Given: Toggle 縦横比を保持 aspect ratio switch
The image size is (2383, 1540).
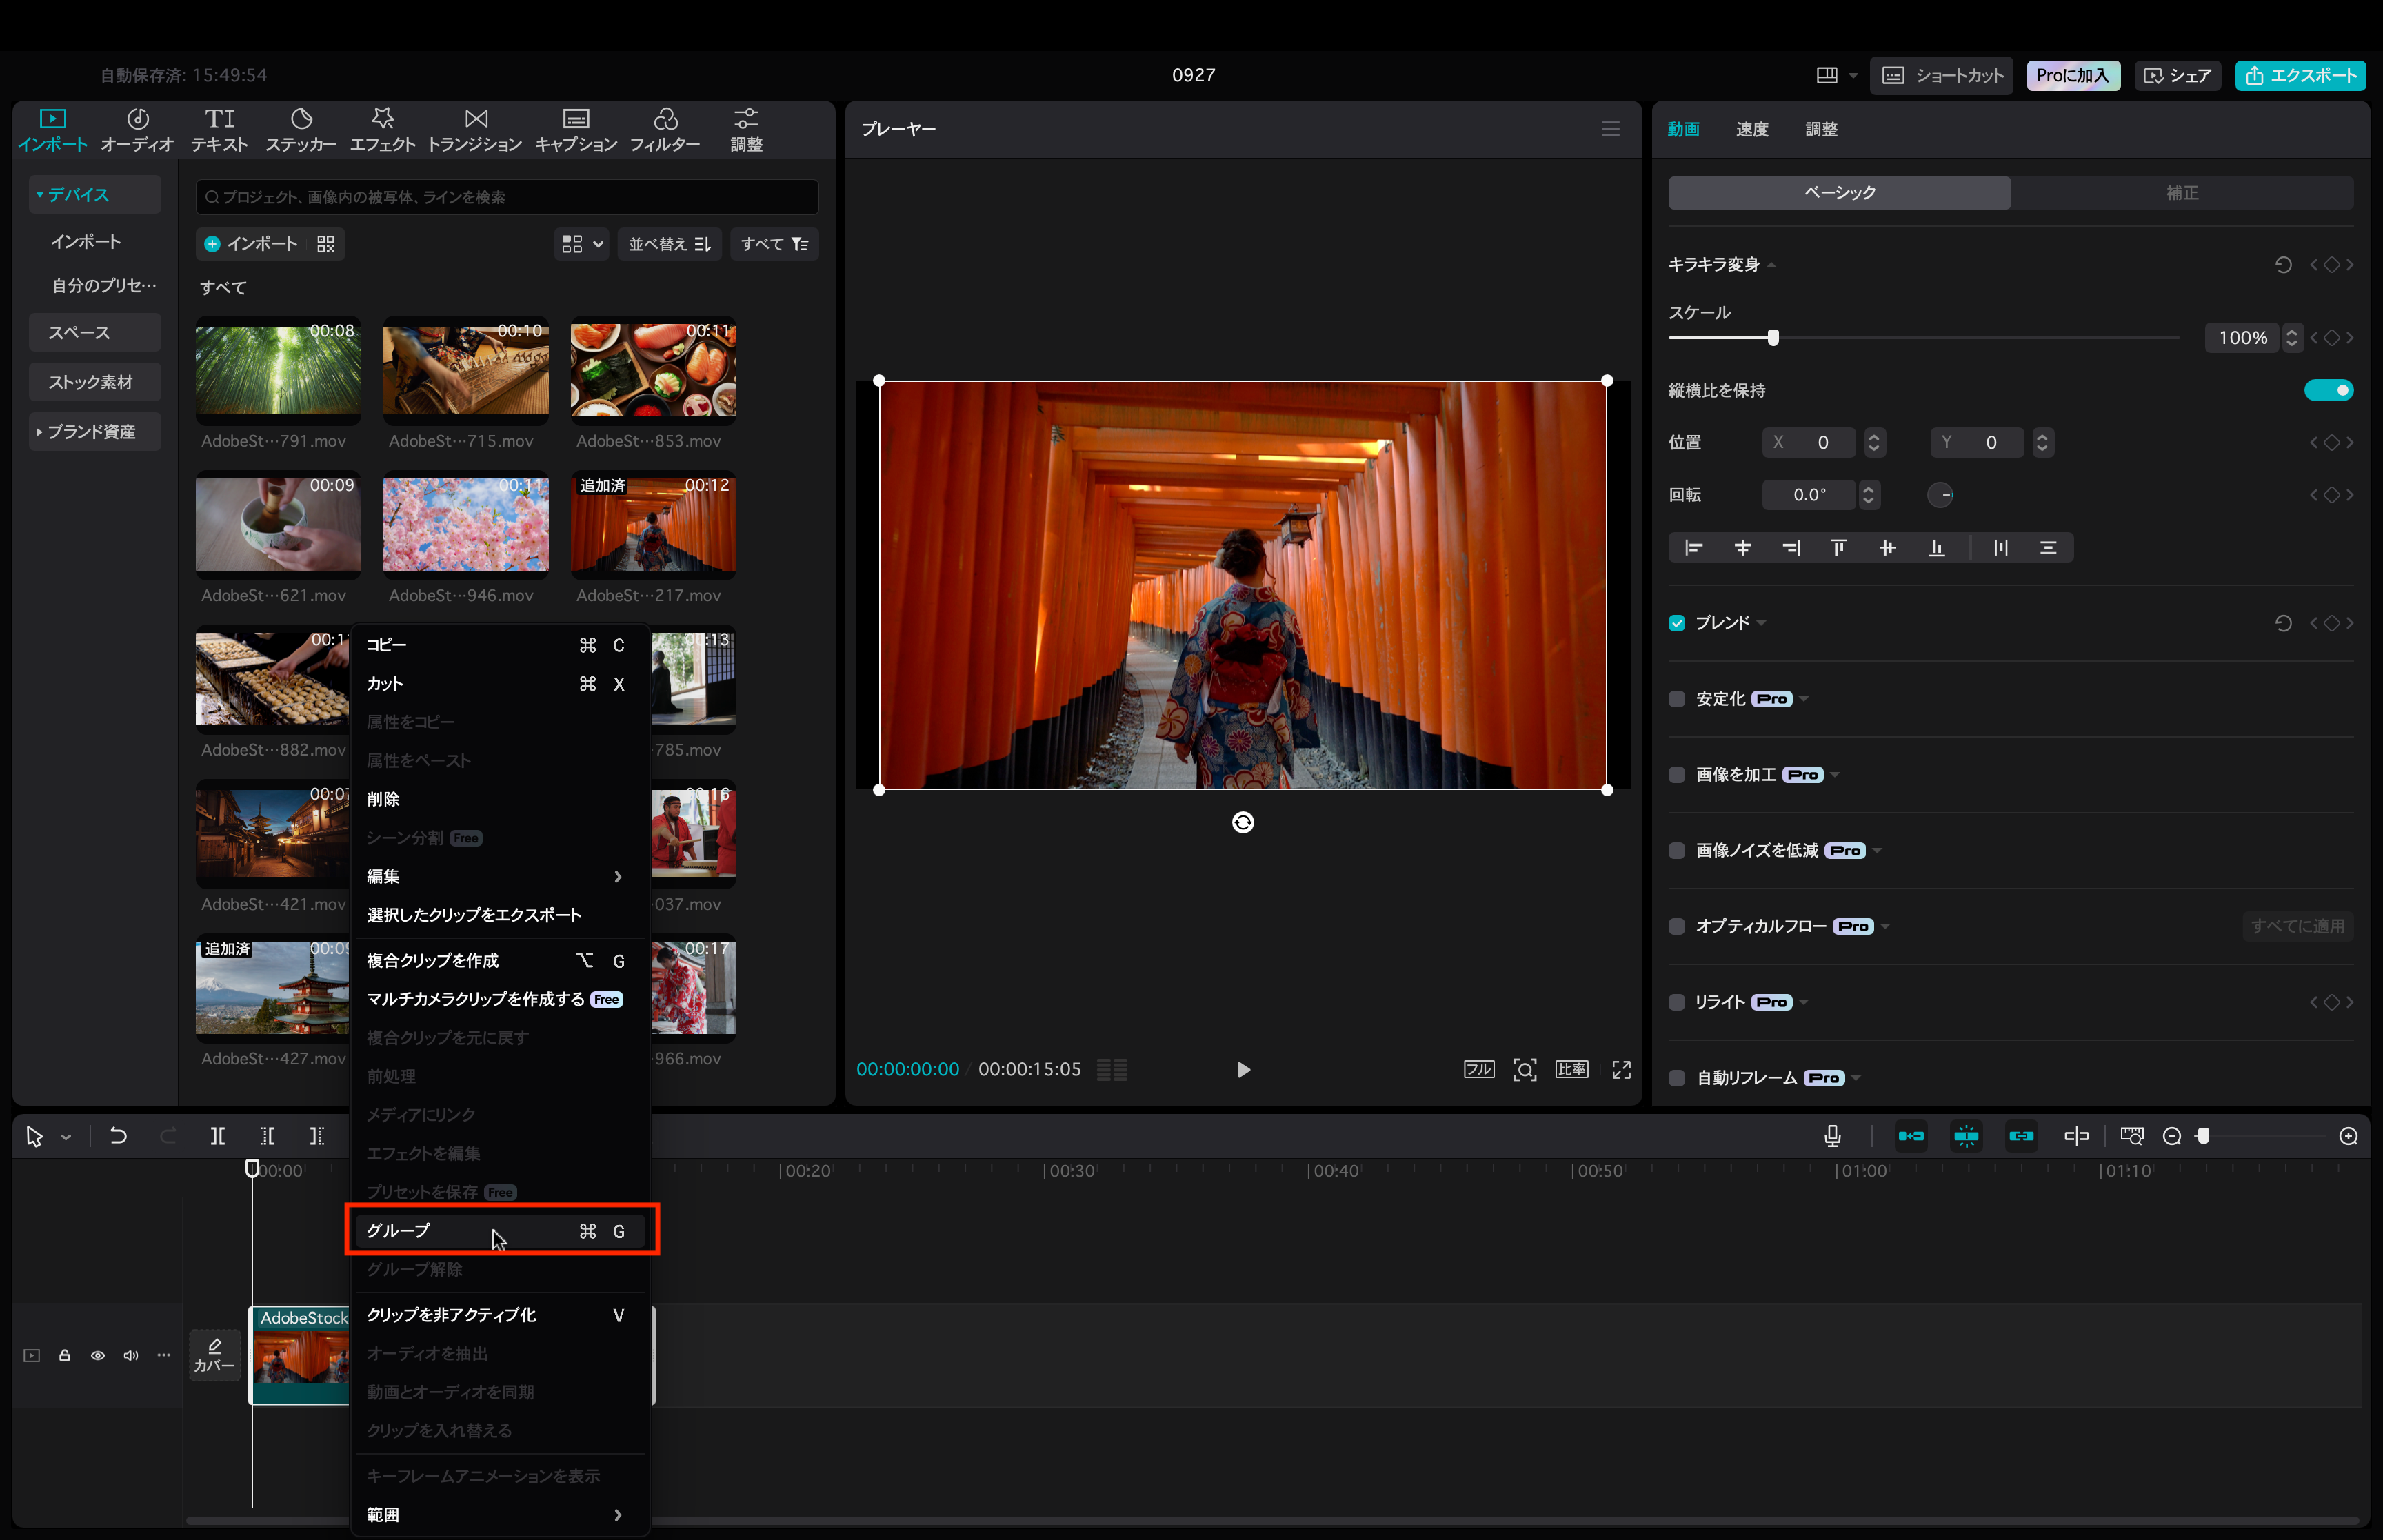Looking at the screenshot, I should [2328, 390].
